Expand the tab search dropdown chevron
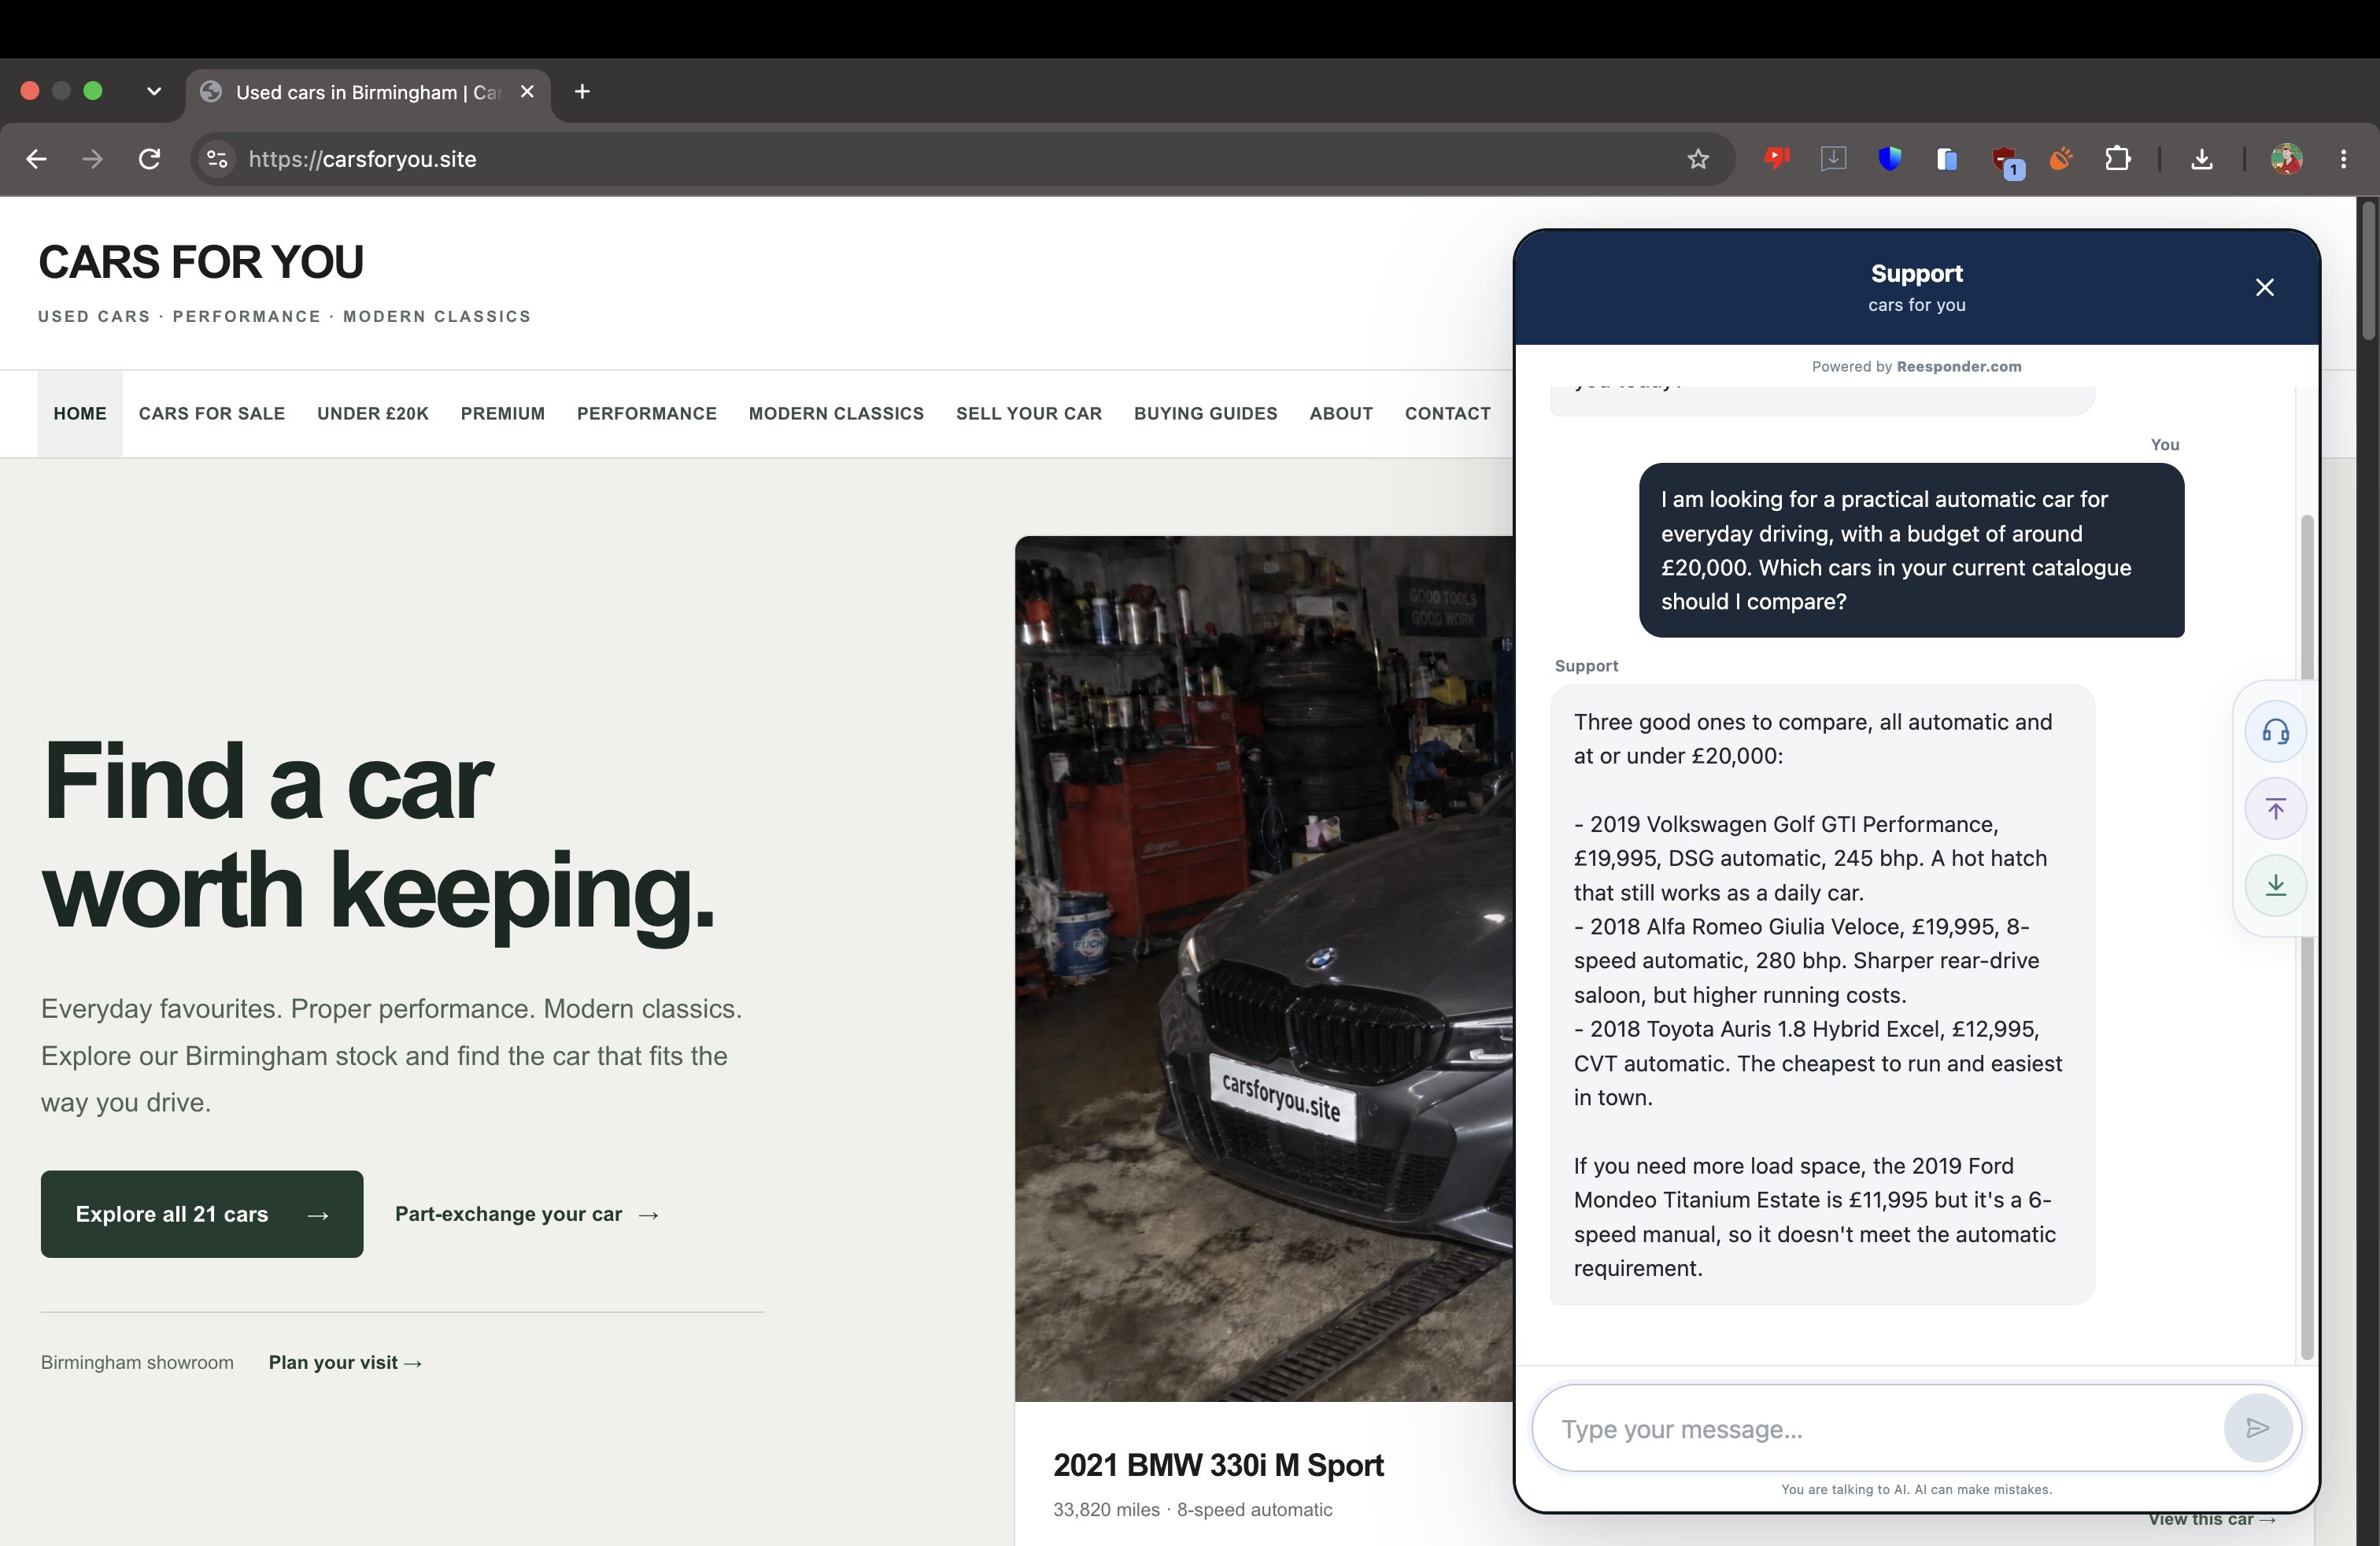The height and width of the screenshot is (1546, 2380). 153,91
